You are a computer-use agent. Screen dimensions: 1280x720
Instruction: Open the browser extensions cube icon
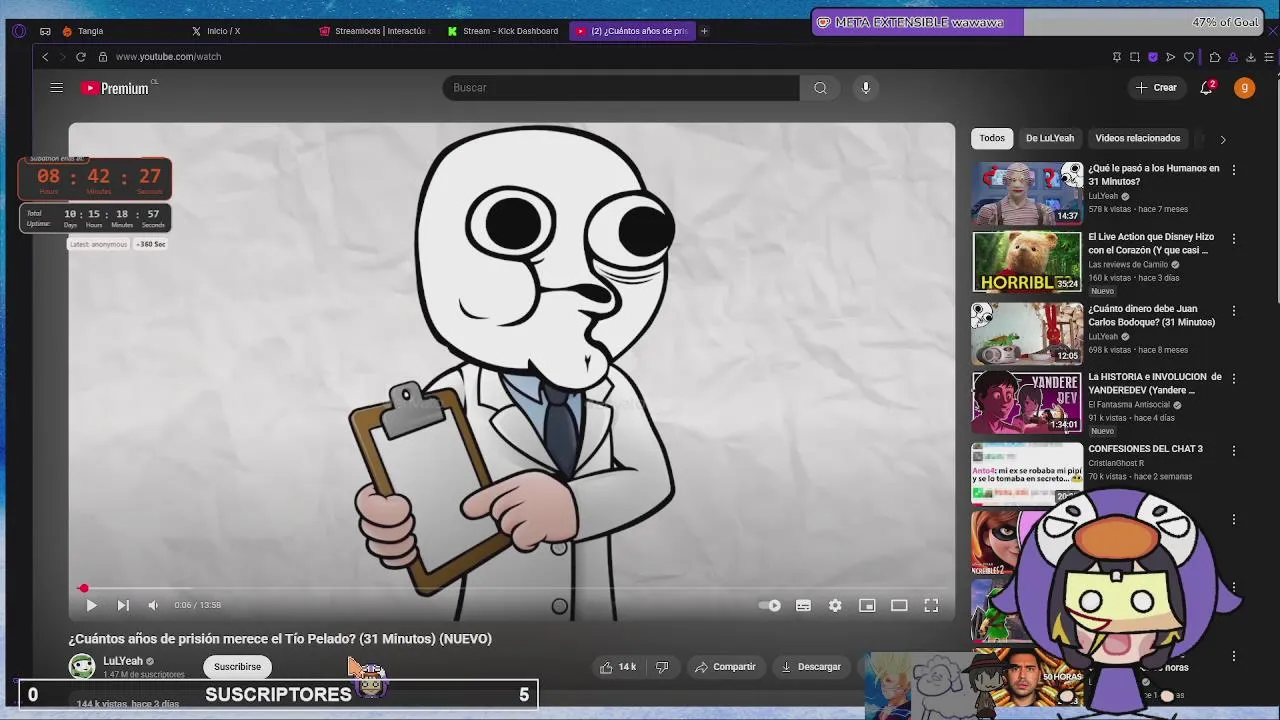[1214, 57]
